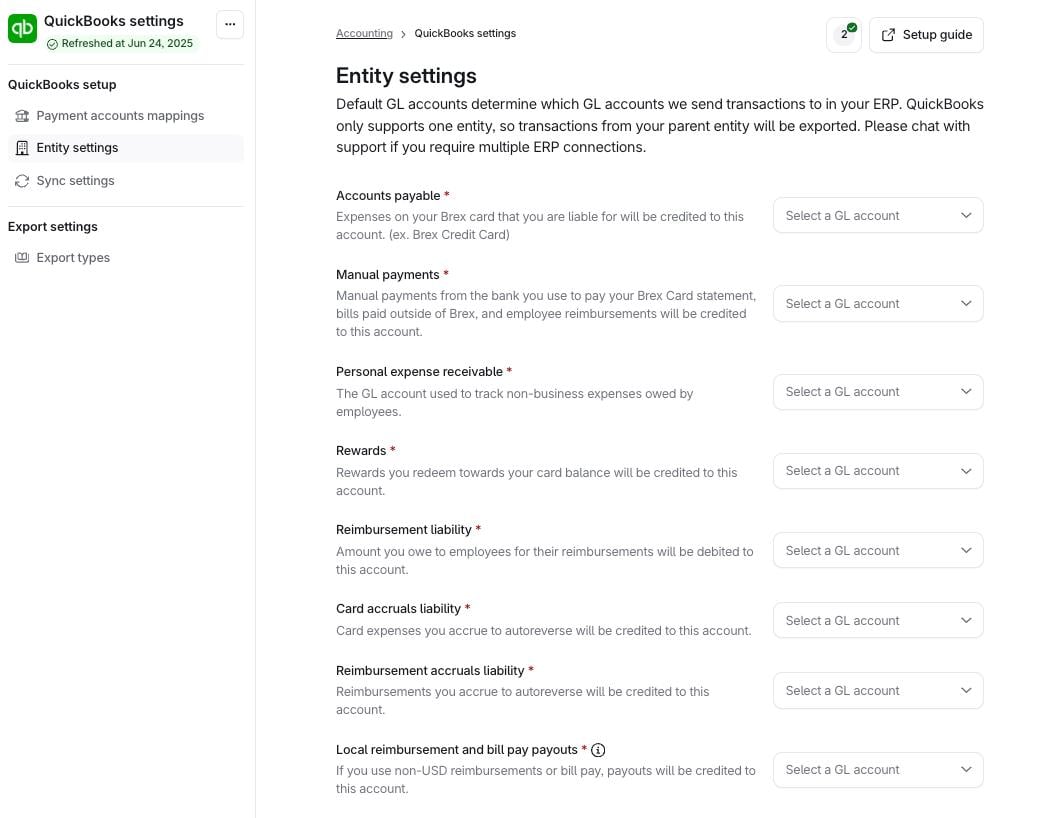This screenshot has width=1057, height=818.
Task: Click the Payment accounts mappings bank icon
Action: (22, 116)
